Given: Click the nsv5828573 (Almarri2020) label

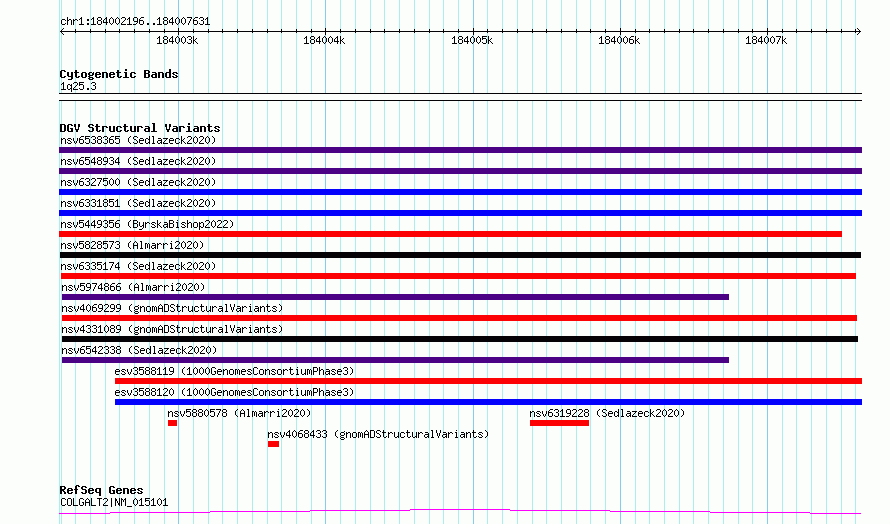Looking at the screenshot, I should [132, 245].
